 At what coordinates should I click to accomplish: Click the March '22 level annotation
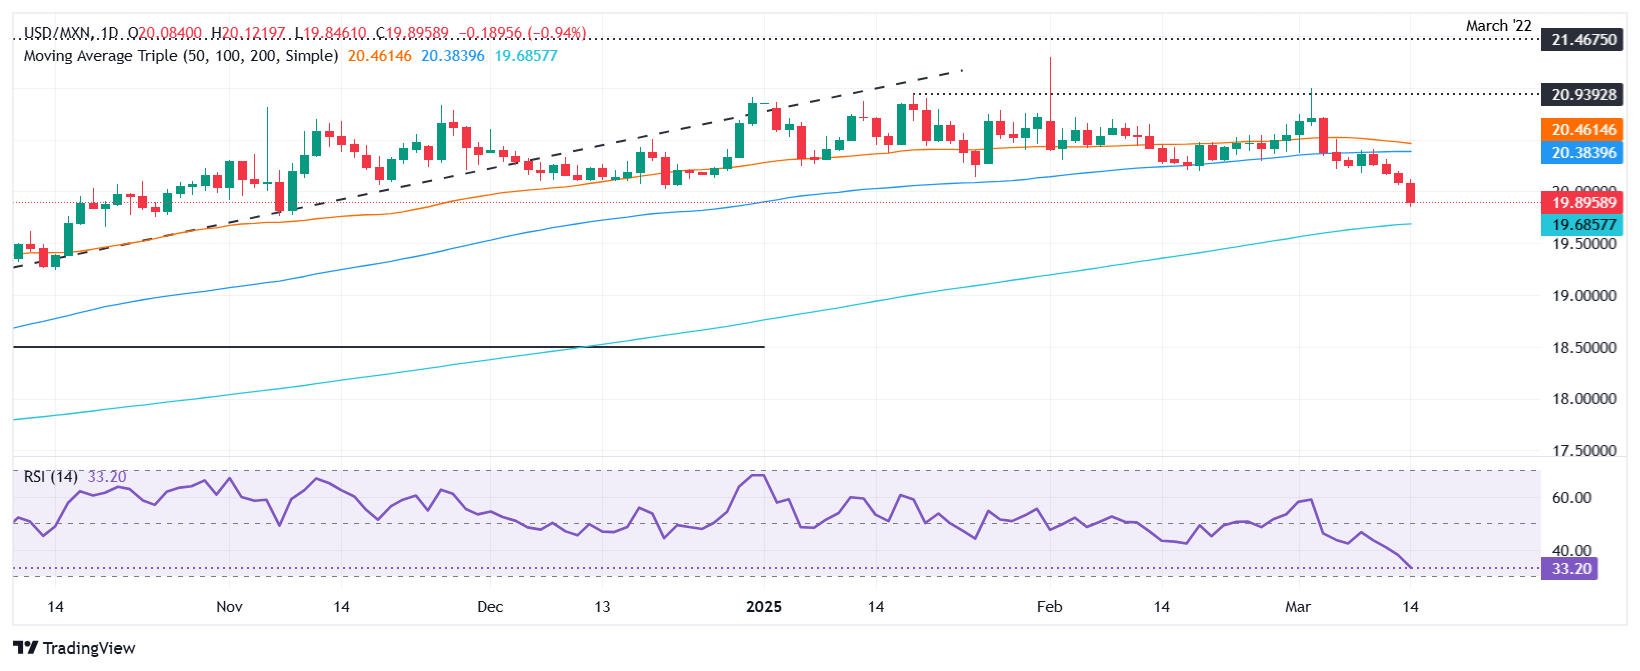tap(1498, 26)
